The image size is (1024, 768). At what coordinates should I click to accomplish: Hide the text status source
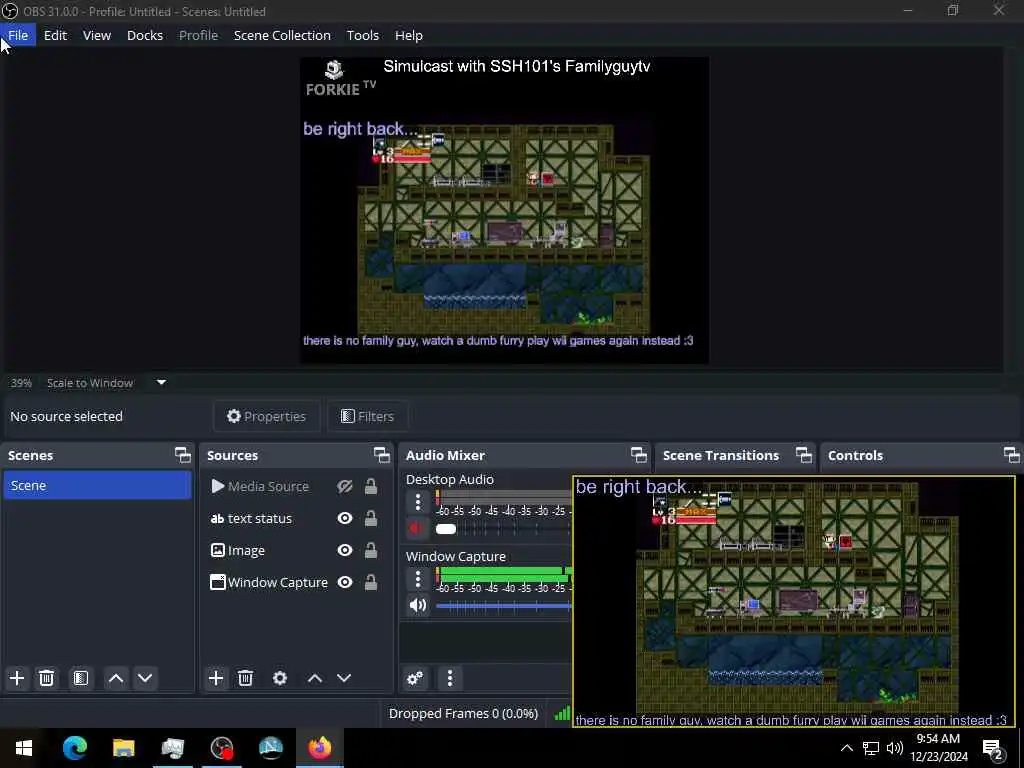point(345,519)
